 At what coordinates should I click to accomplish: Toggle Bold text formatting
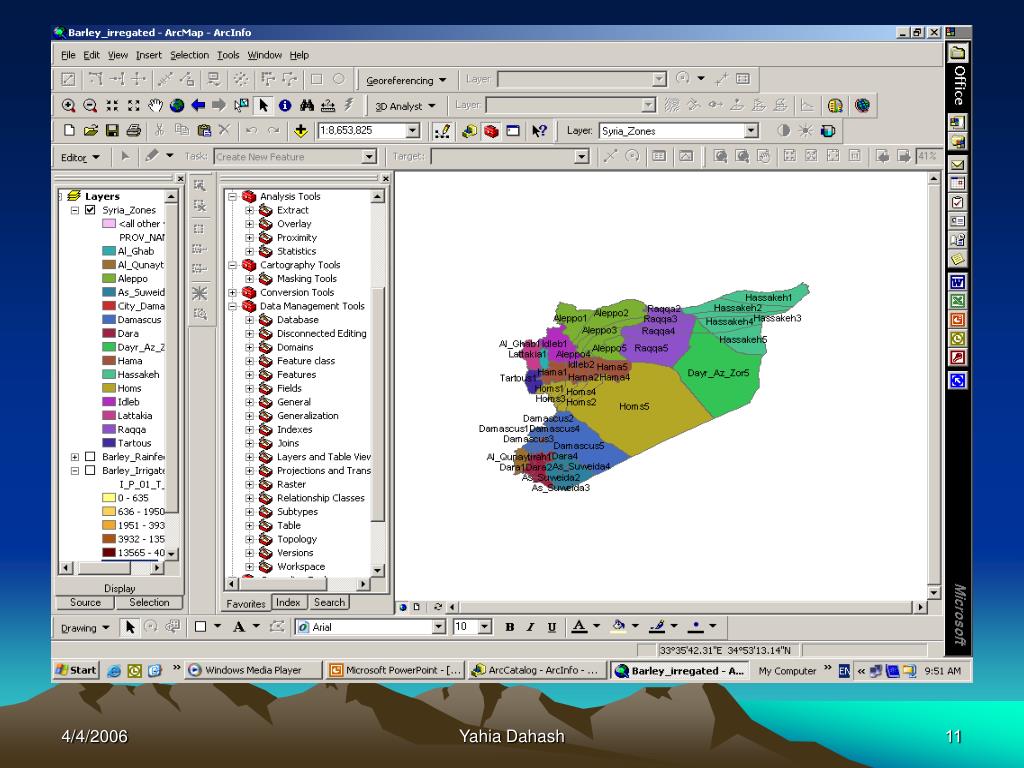(509, 627)
